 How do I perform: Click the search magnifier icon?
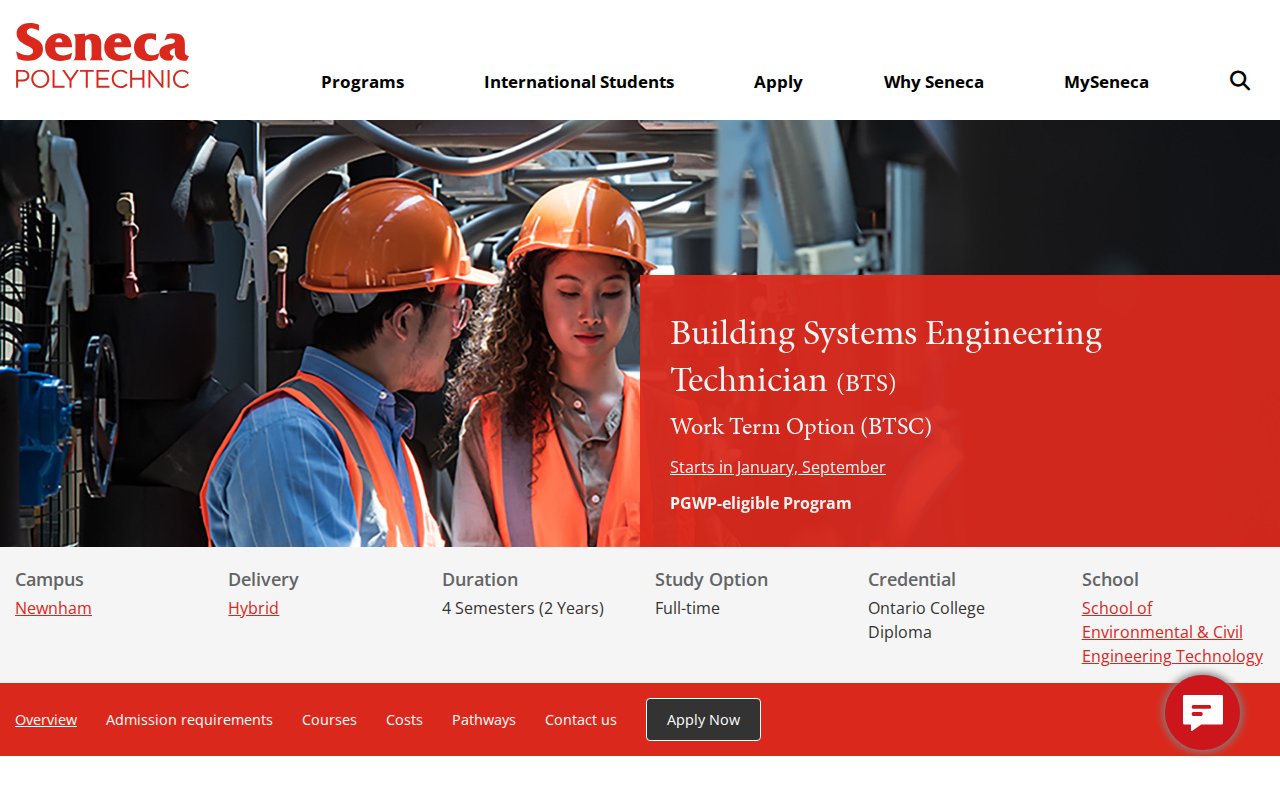[x=1240, y=81]
